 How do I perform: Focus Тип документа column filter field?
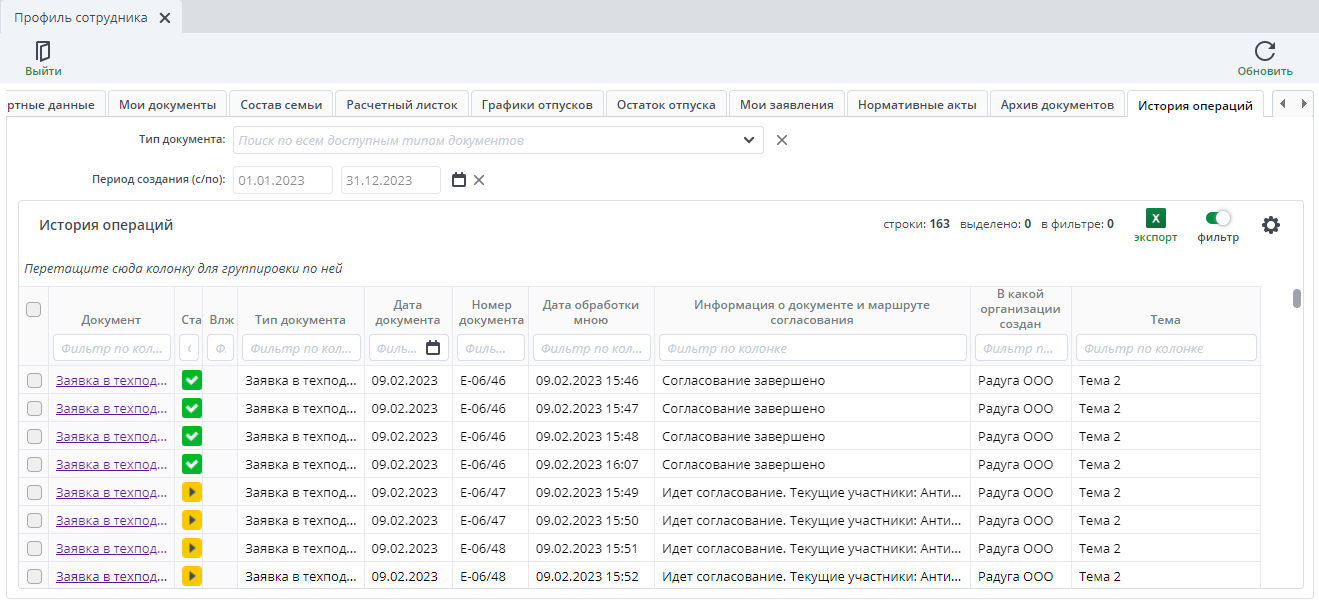[x=301, y=348]
